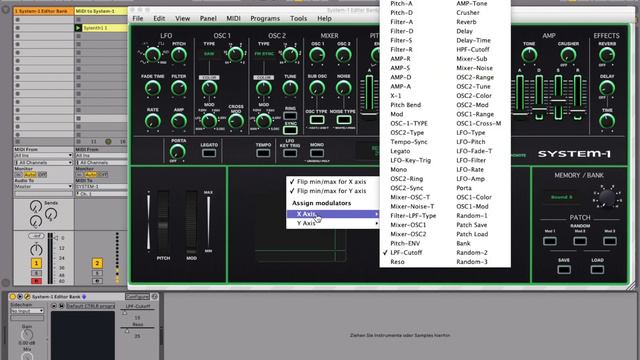Open track 1 All Channels dropdown
Viewport: 640px width, 360px height.
pyautogui.click(x=44, y=162)
